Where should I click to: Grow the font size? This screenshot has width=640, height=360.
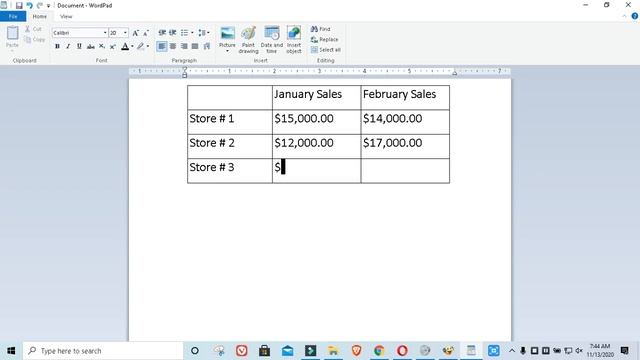[136, 33]
